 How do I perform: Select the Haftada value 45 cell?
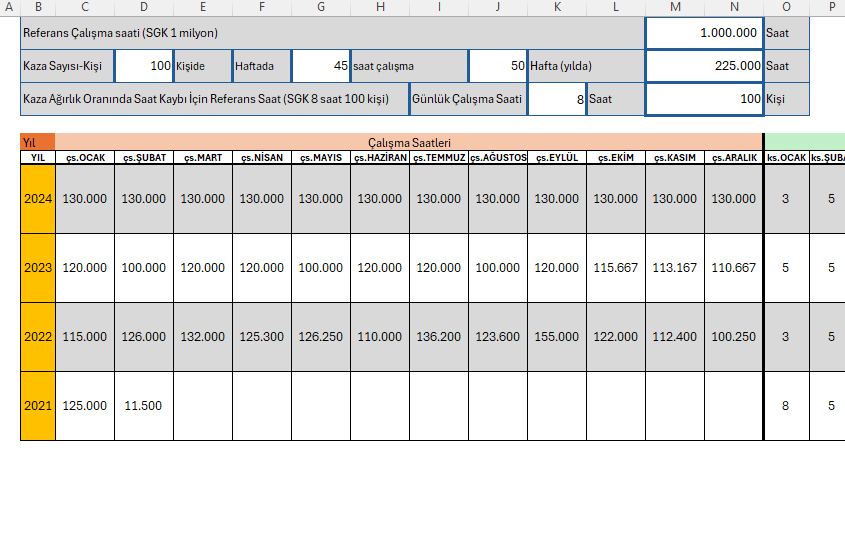321,66
